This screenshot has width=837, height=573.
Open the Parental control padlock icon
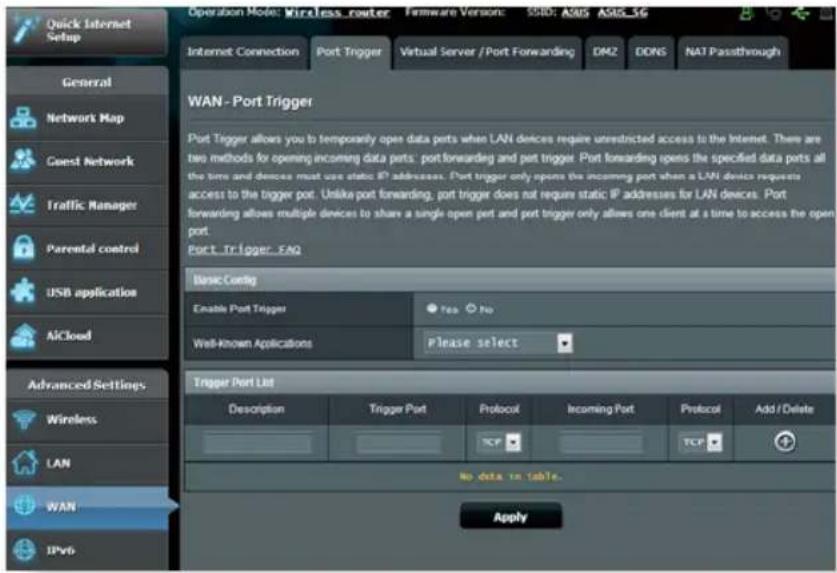[23, 248]
